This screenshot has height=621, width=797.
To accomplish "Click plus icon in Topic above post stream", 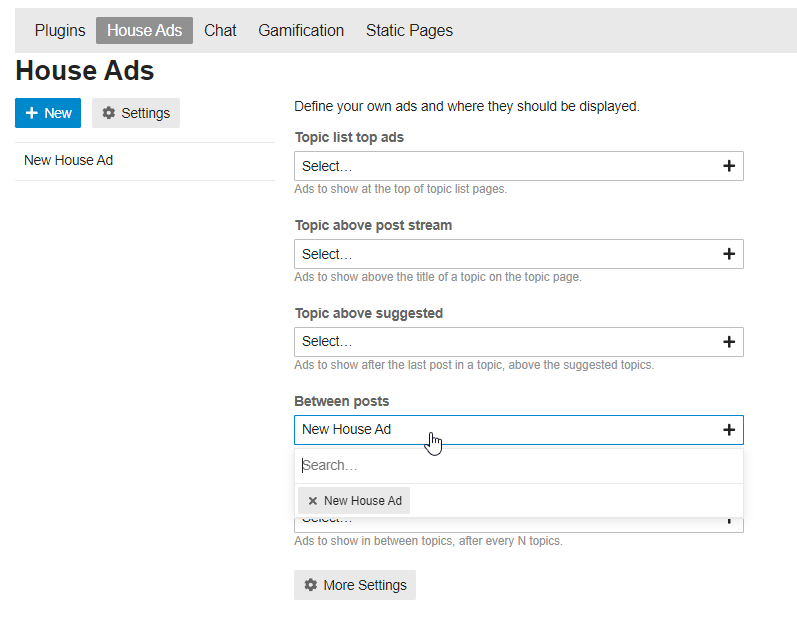I will [729, 254].
